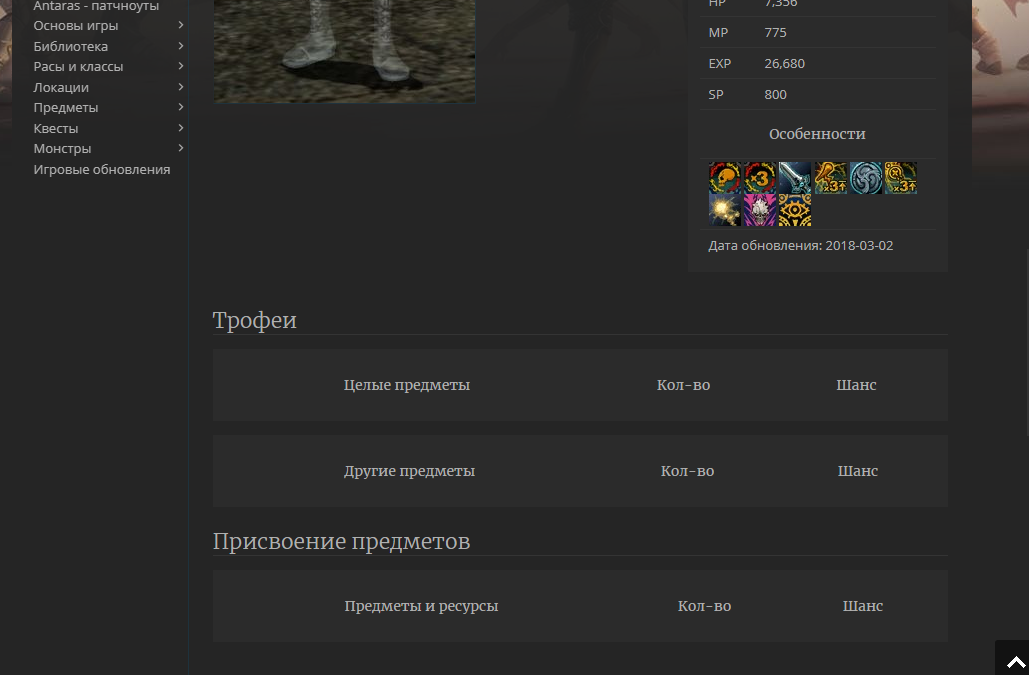Select the silver sword feature icon

795,178
